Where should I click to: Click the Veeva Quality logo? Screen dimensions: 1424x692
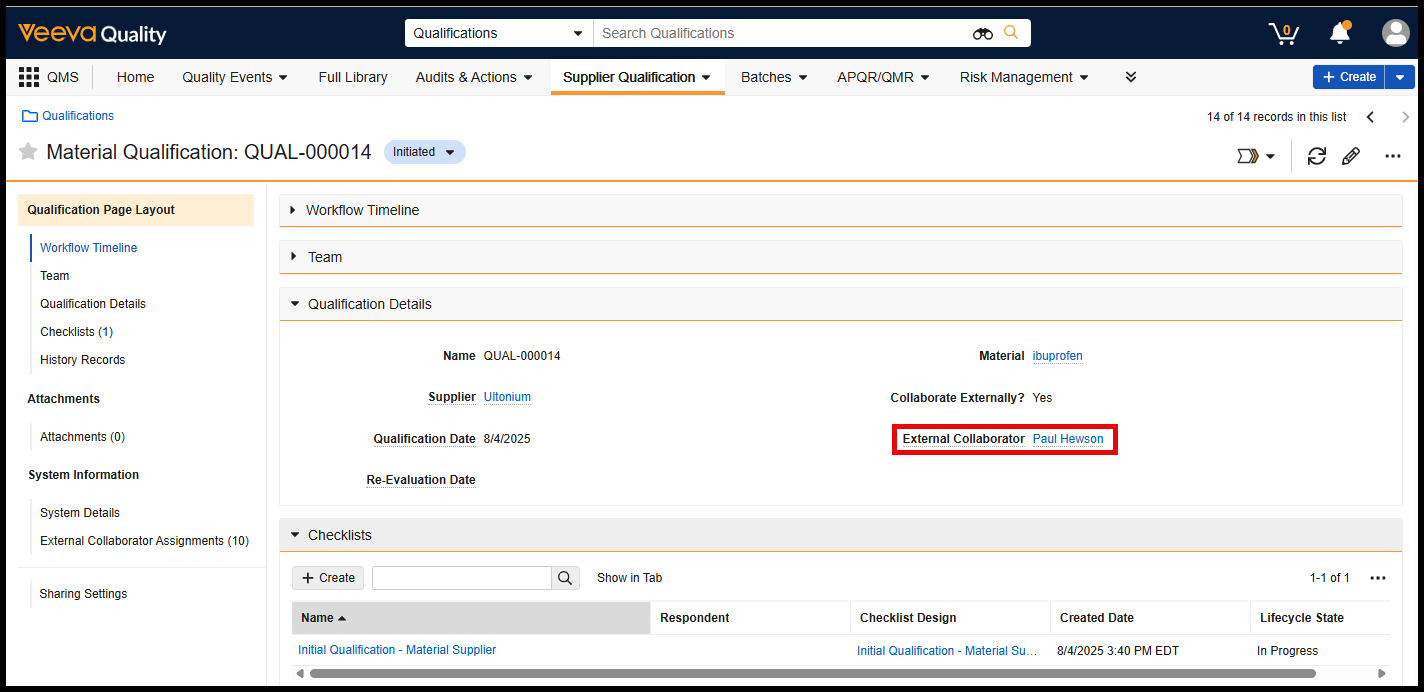point(92,33)
